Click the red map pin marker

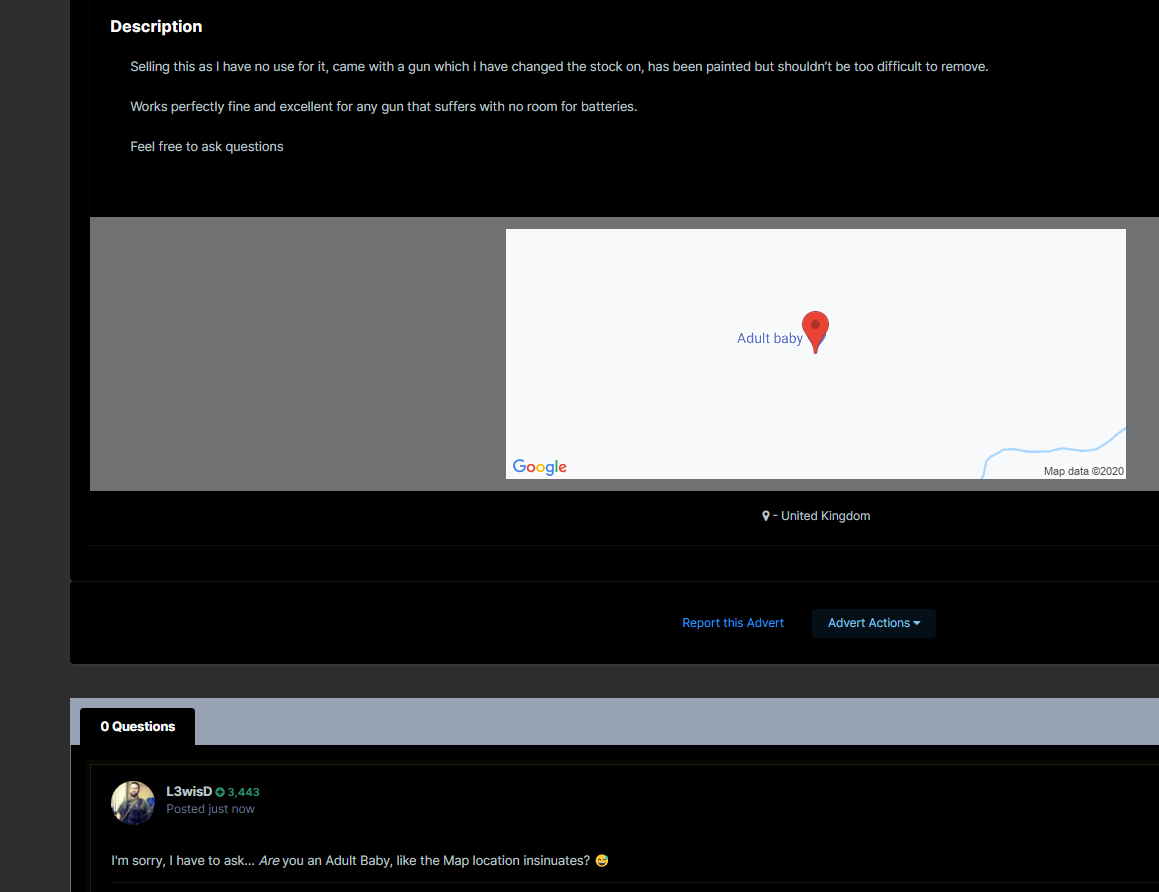click(815, 329)
